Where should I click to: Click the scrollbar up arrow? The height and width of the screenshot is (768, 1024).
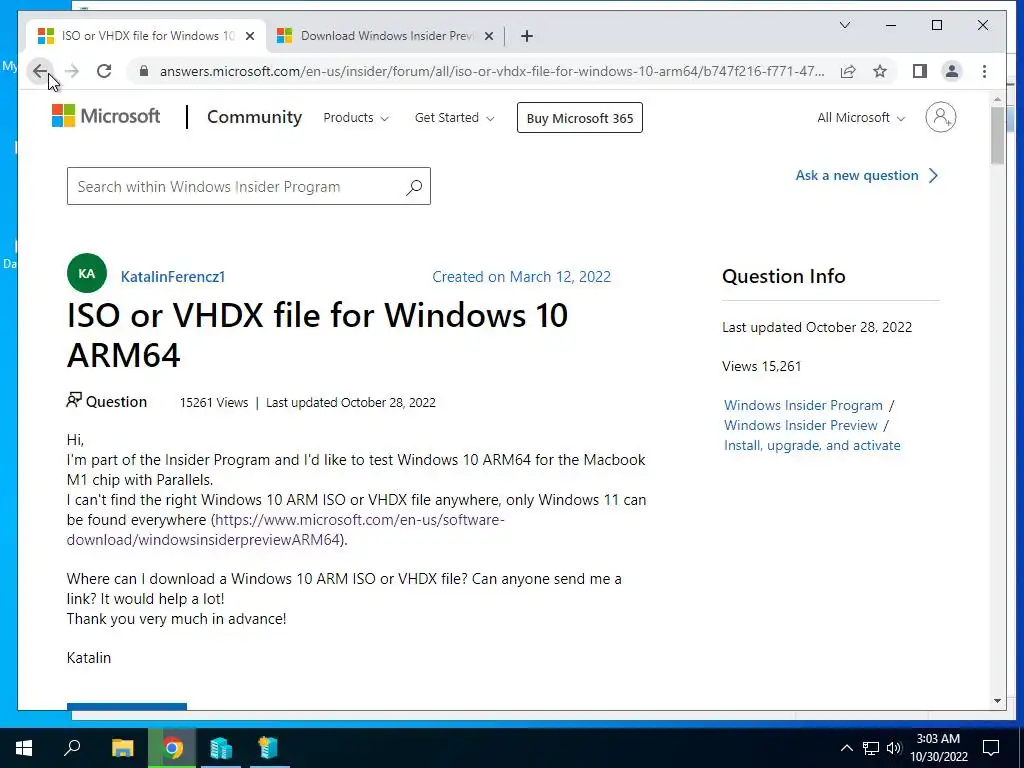(997, 99)
